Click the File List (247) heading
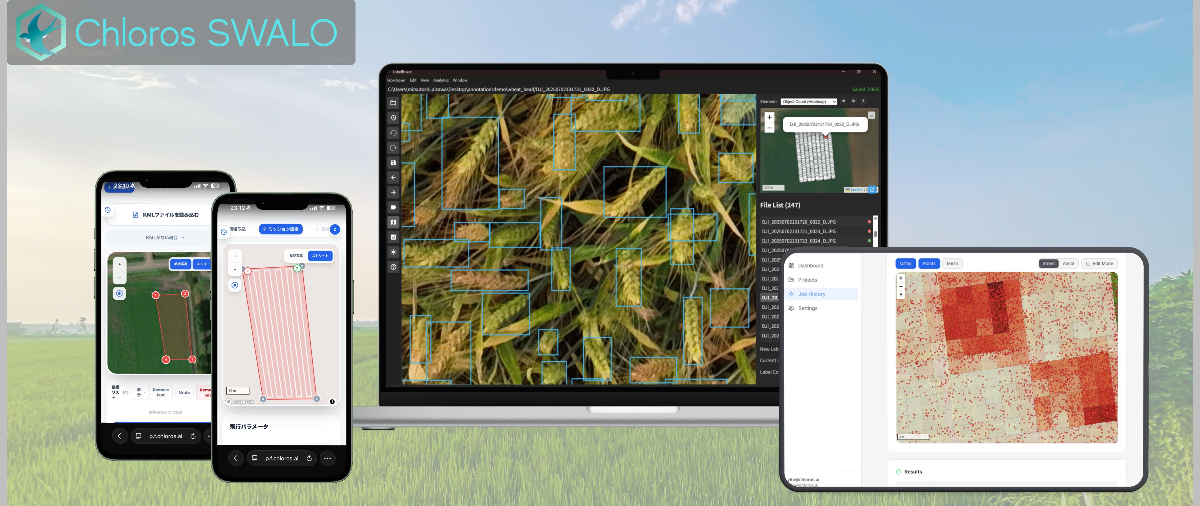 click(780, 205)
